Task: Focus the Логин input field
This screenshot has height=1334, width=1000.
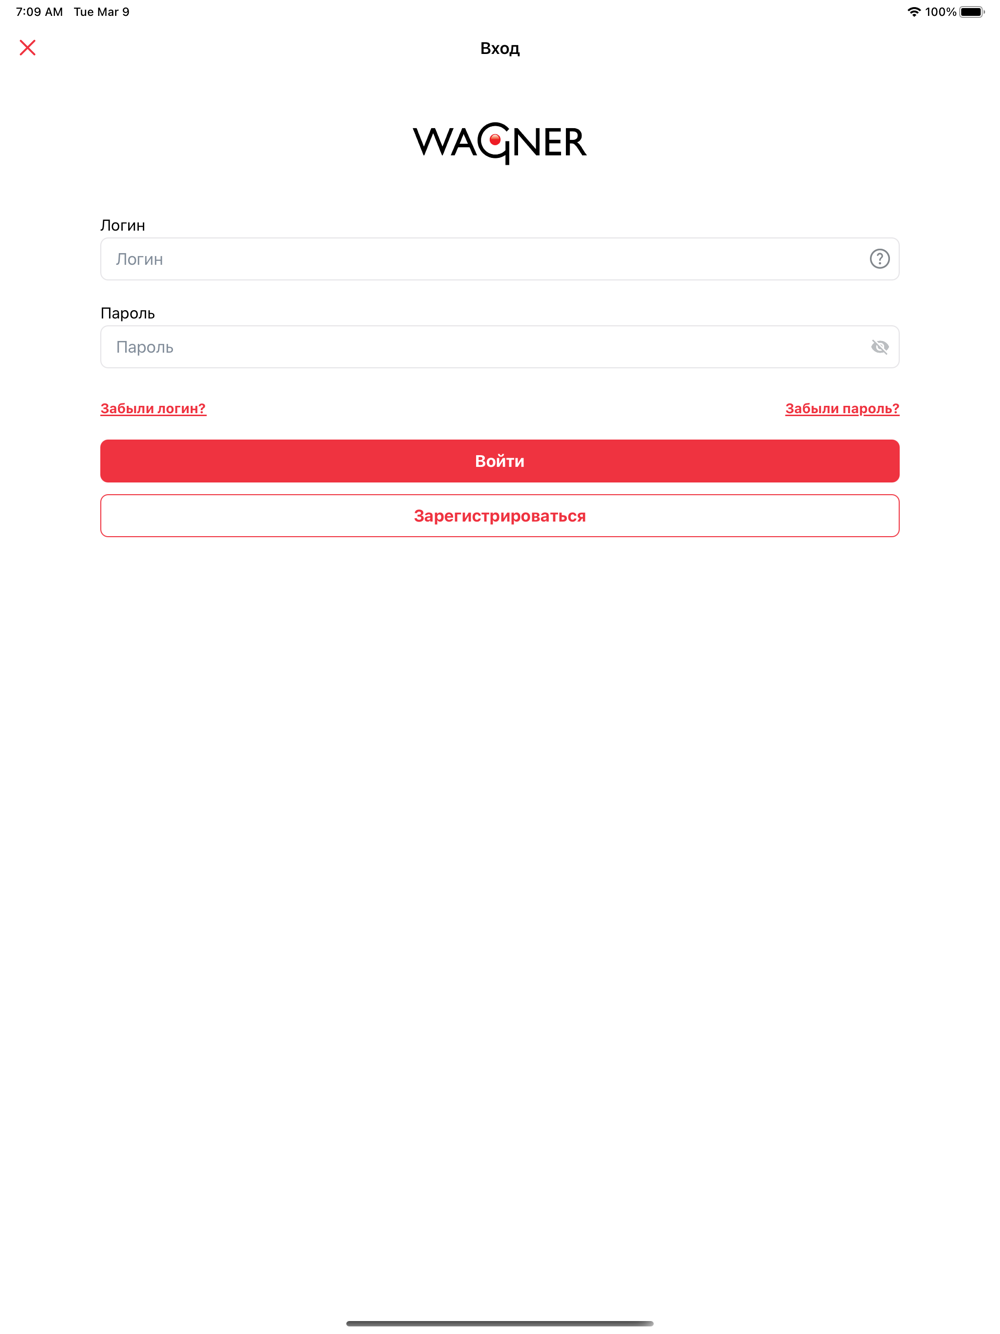Action: pos(500,259)
